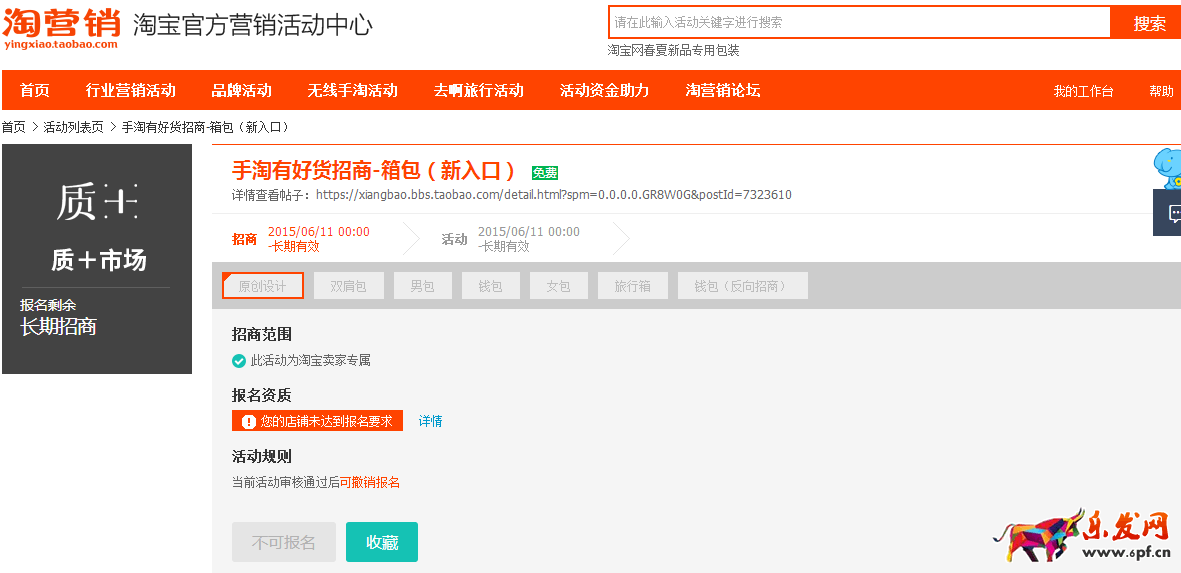Open 无线手淘活动 menu item
This screenshot has width=1181, height=573.
(x=352, y=90)
